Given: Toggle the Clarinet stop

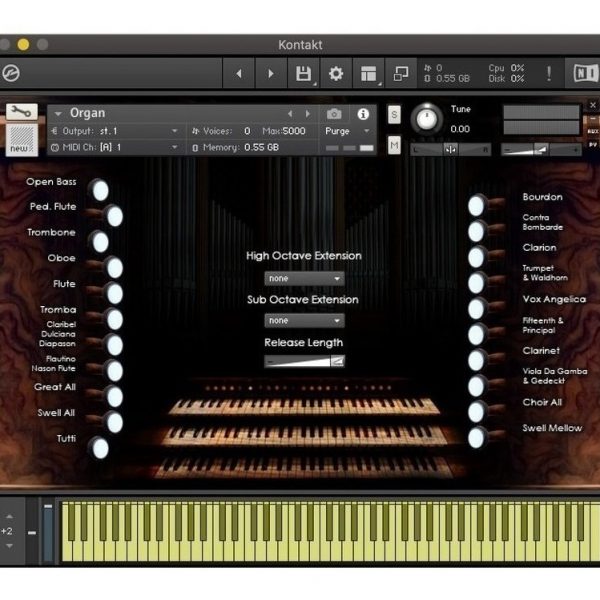Looking at the screenshot, I should point(476,360).
